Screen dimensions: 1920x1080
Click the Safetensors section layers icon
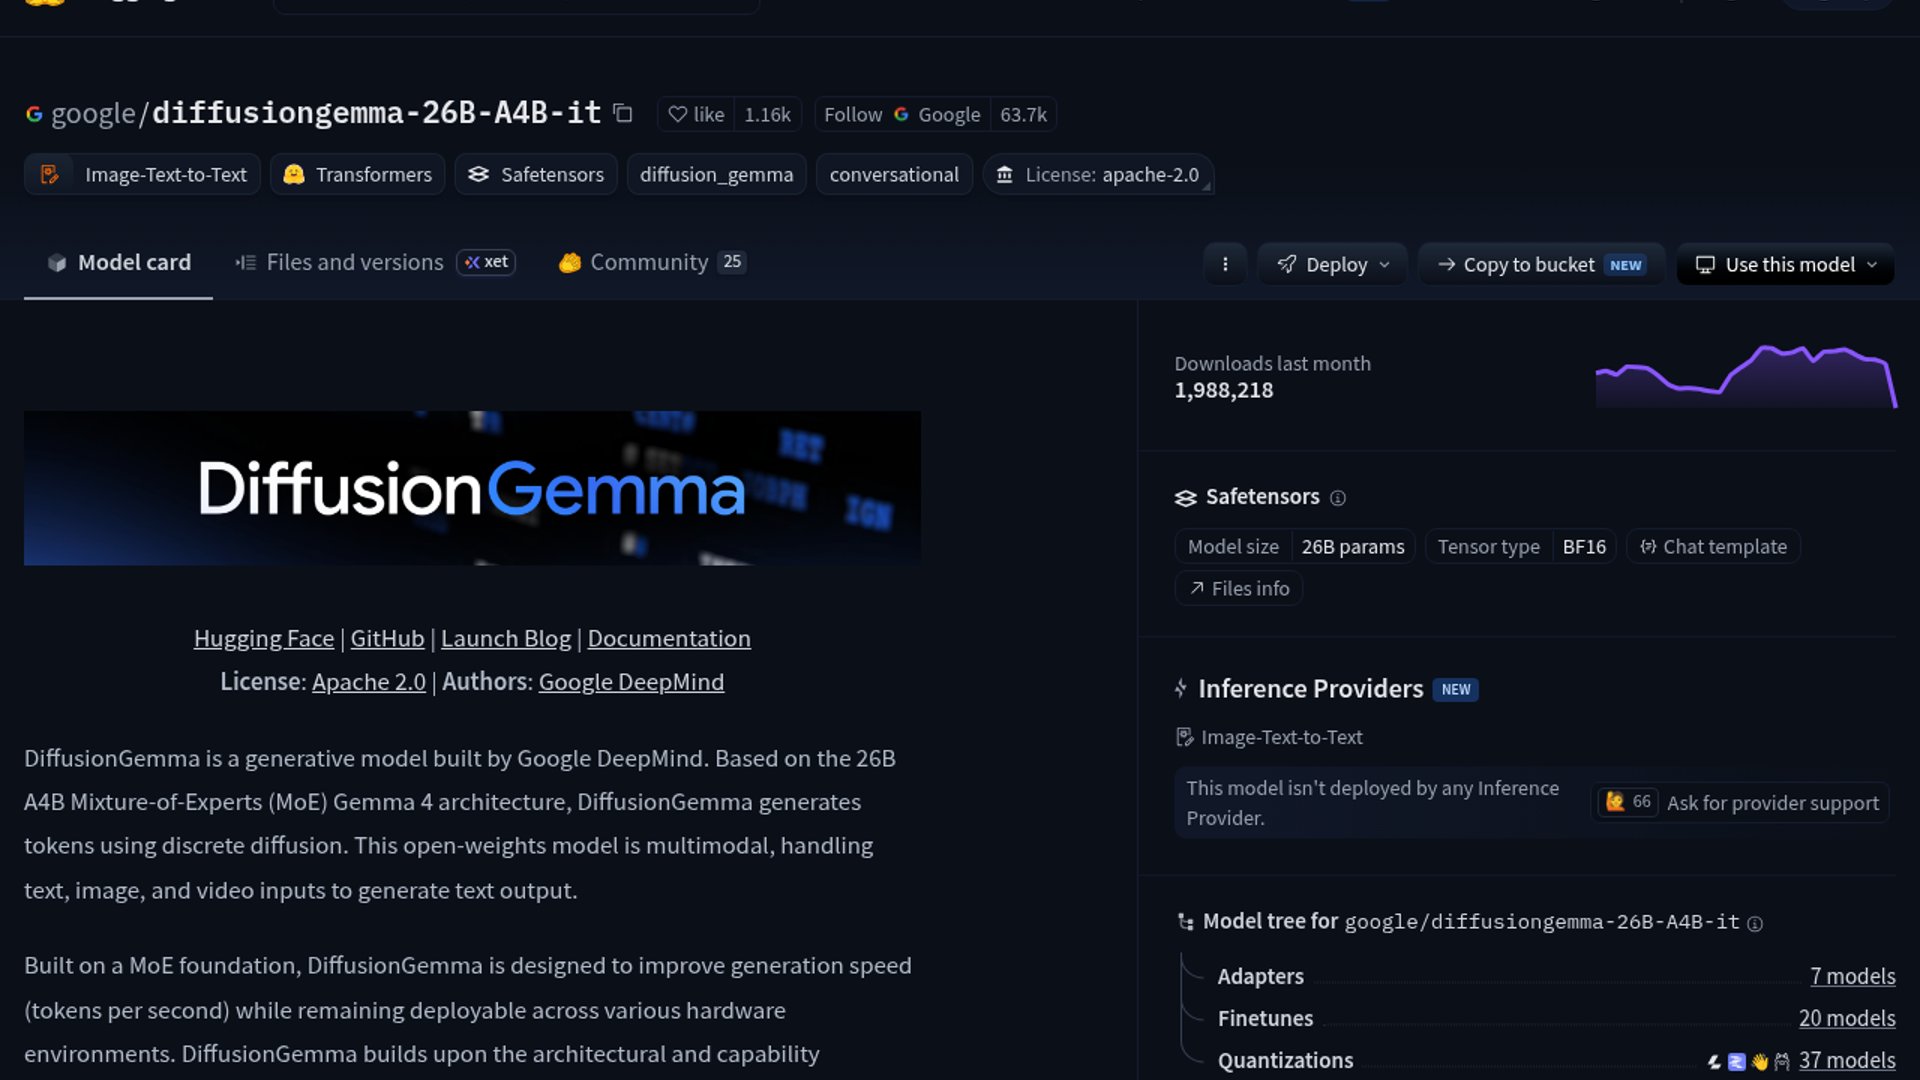1186,497
